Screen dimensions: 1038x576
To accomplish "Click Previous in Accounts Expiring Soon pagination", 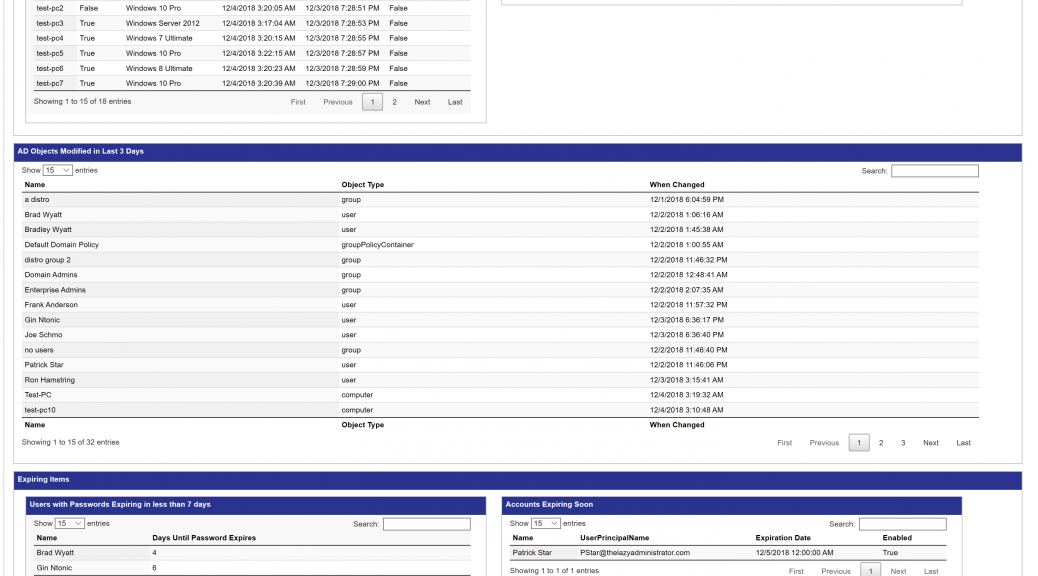I will (836, 571).
